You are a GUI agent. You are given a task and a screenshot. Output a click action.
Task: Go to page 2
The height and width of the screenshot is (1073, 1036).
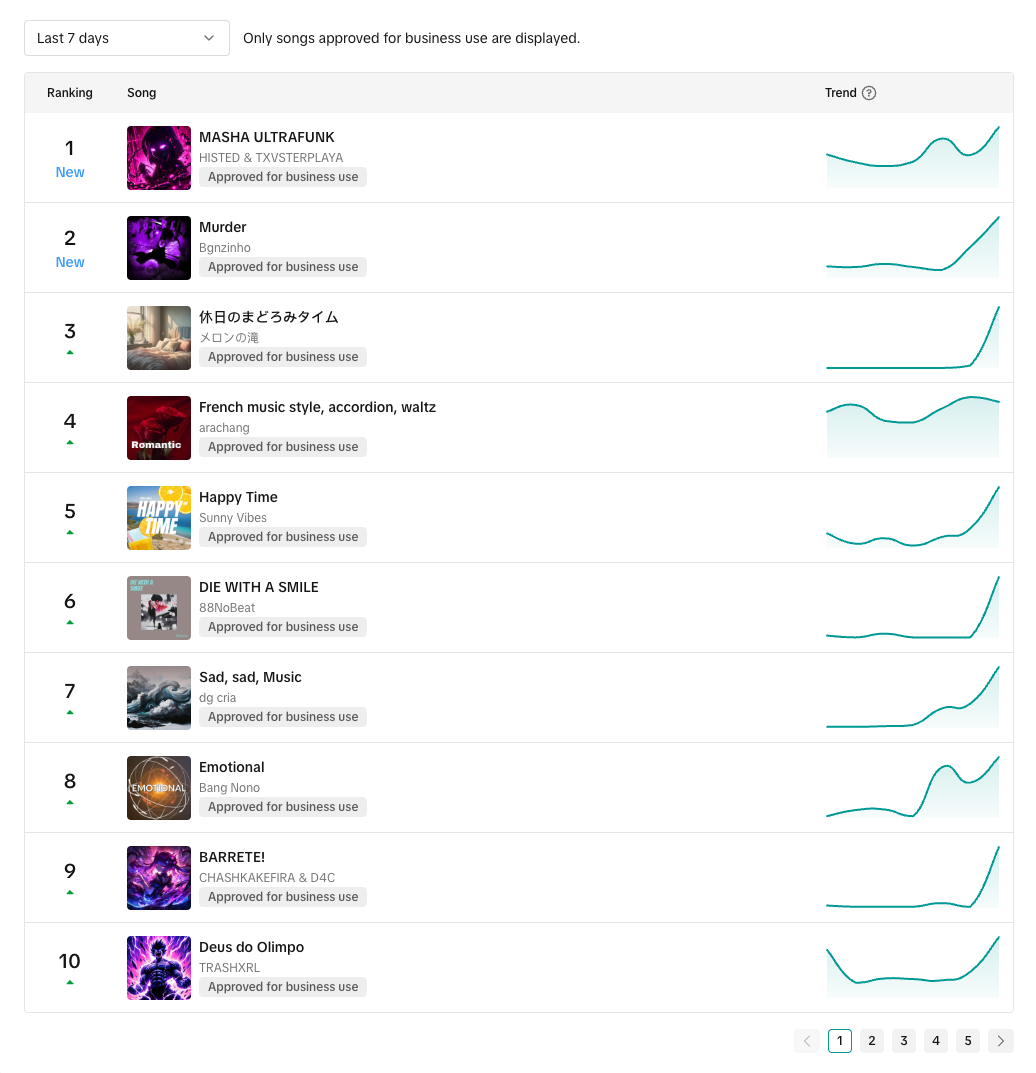click(x=872, y=1041)
